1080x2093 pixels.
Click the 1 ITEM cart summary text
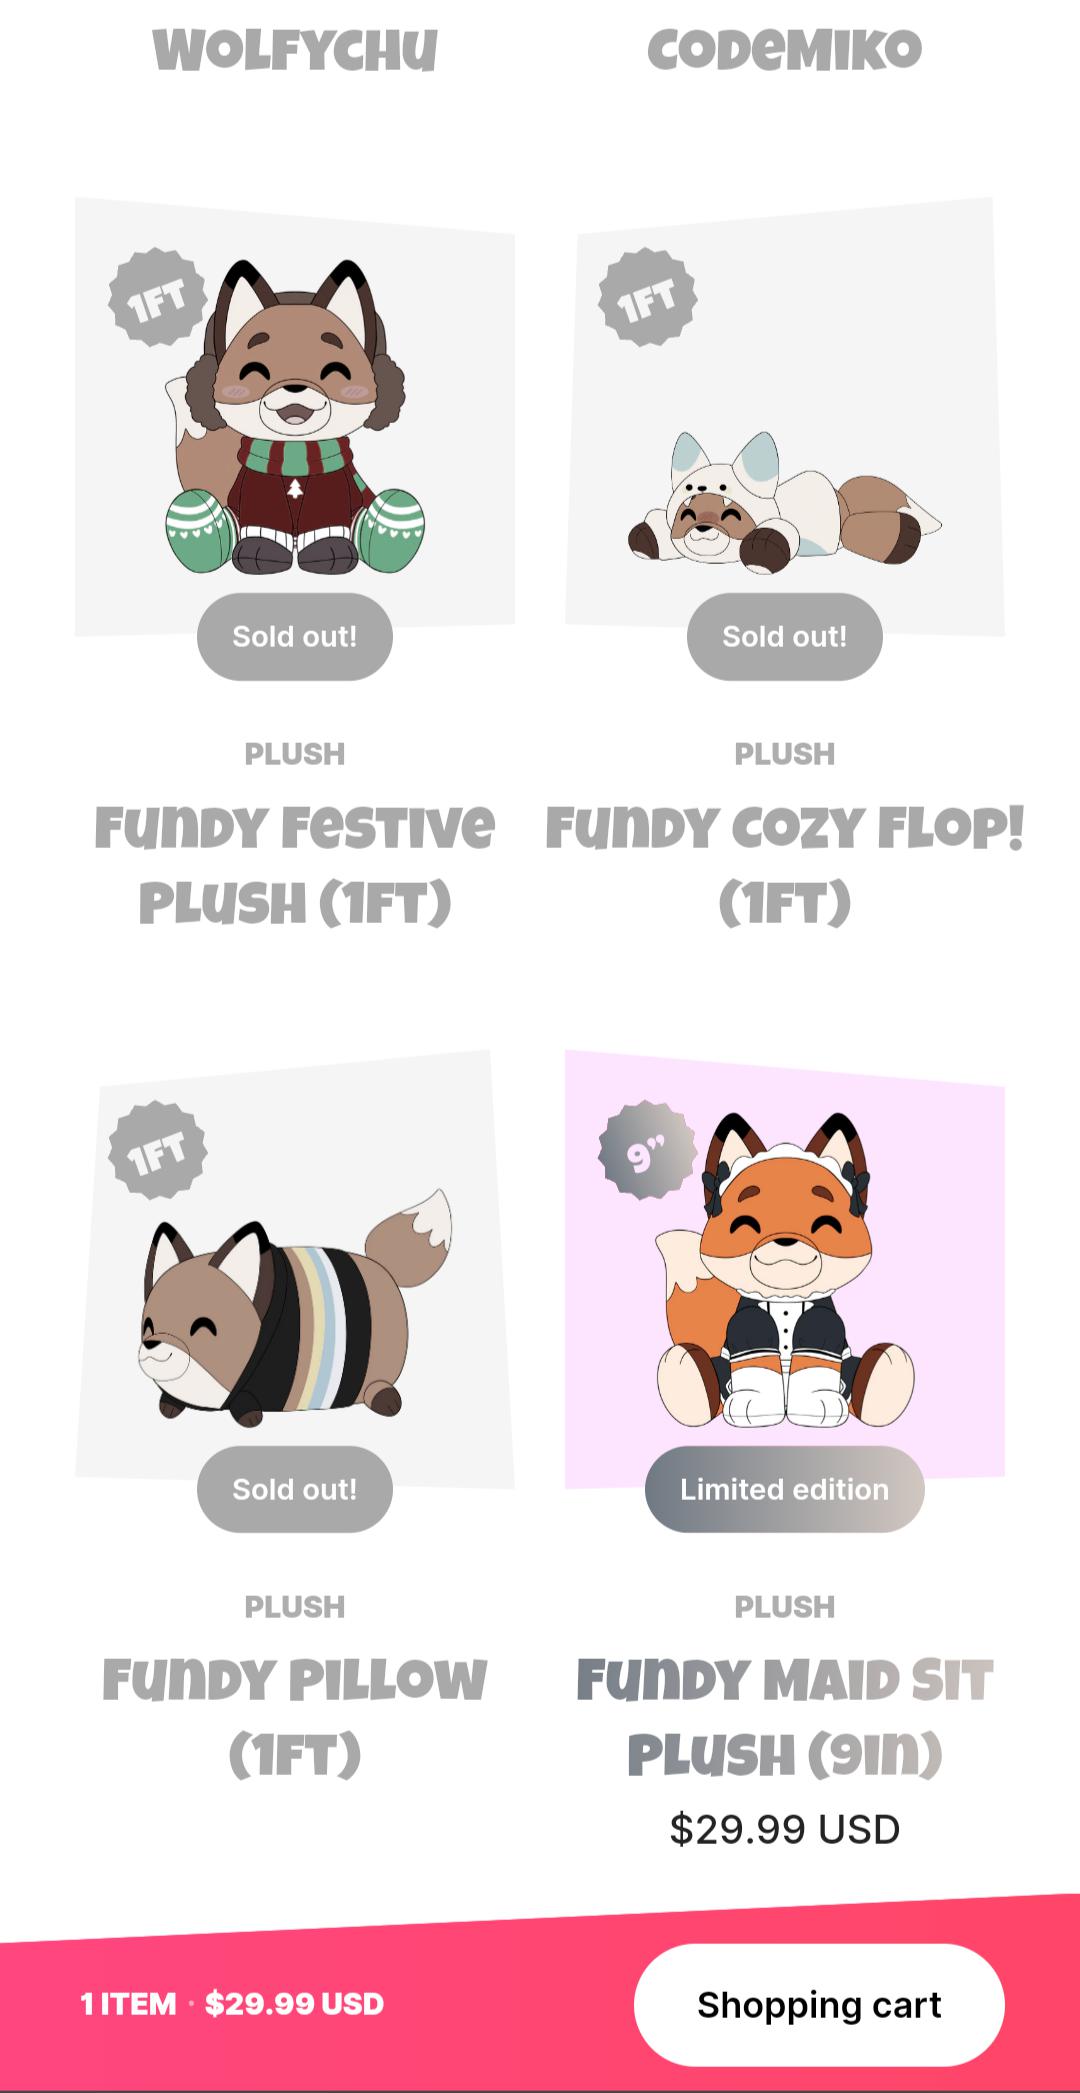point(128,2004)
